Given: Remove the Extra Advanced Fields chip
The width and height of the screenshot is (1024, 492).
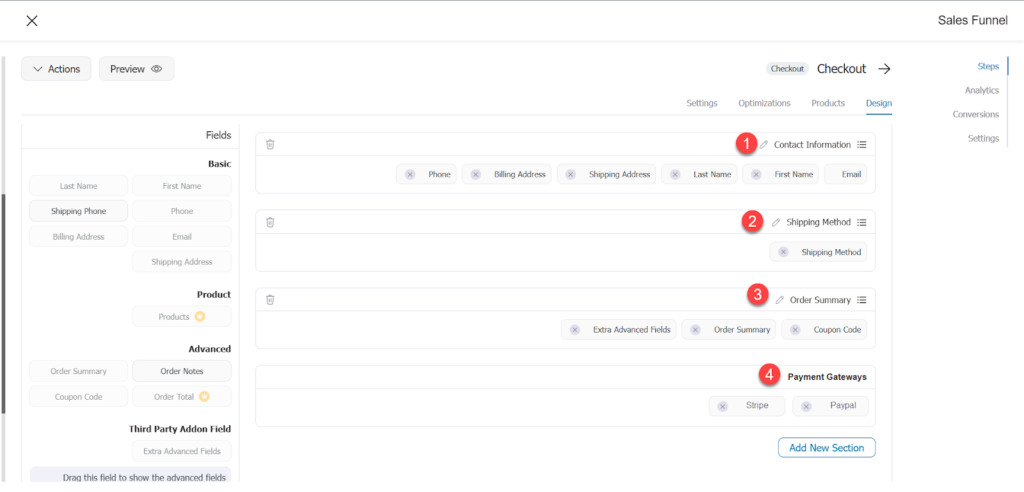Looking at the screenshot, I should 575,330.
